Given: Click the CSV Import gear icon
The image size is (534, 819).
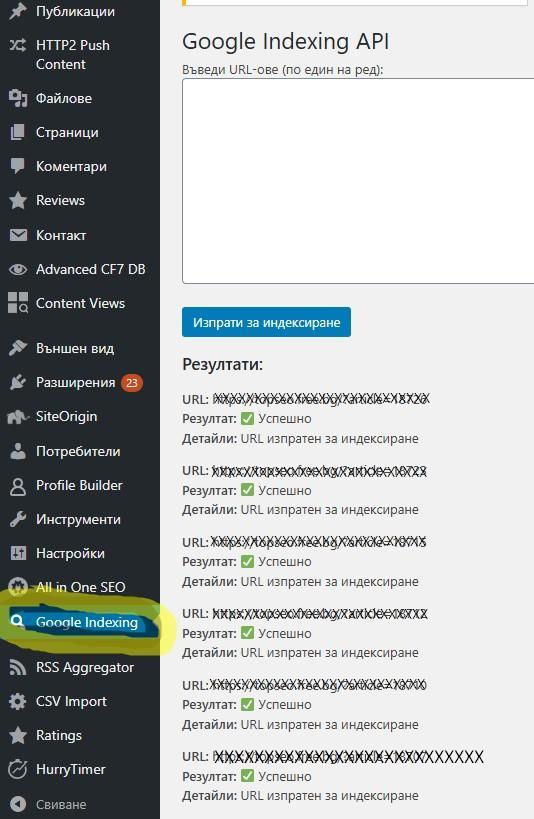Looking at the screenshot, I should tap(18, 701).
